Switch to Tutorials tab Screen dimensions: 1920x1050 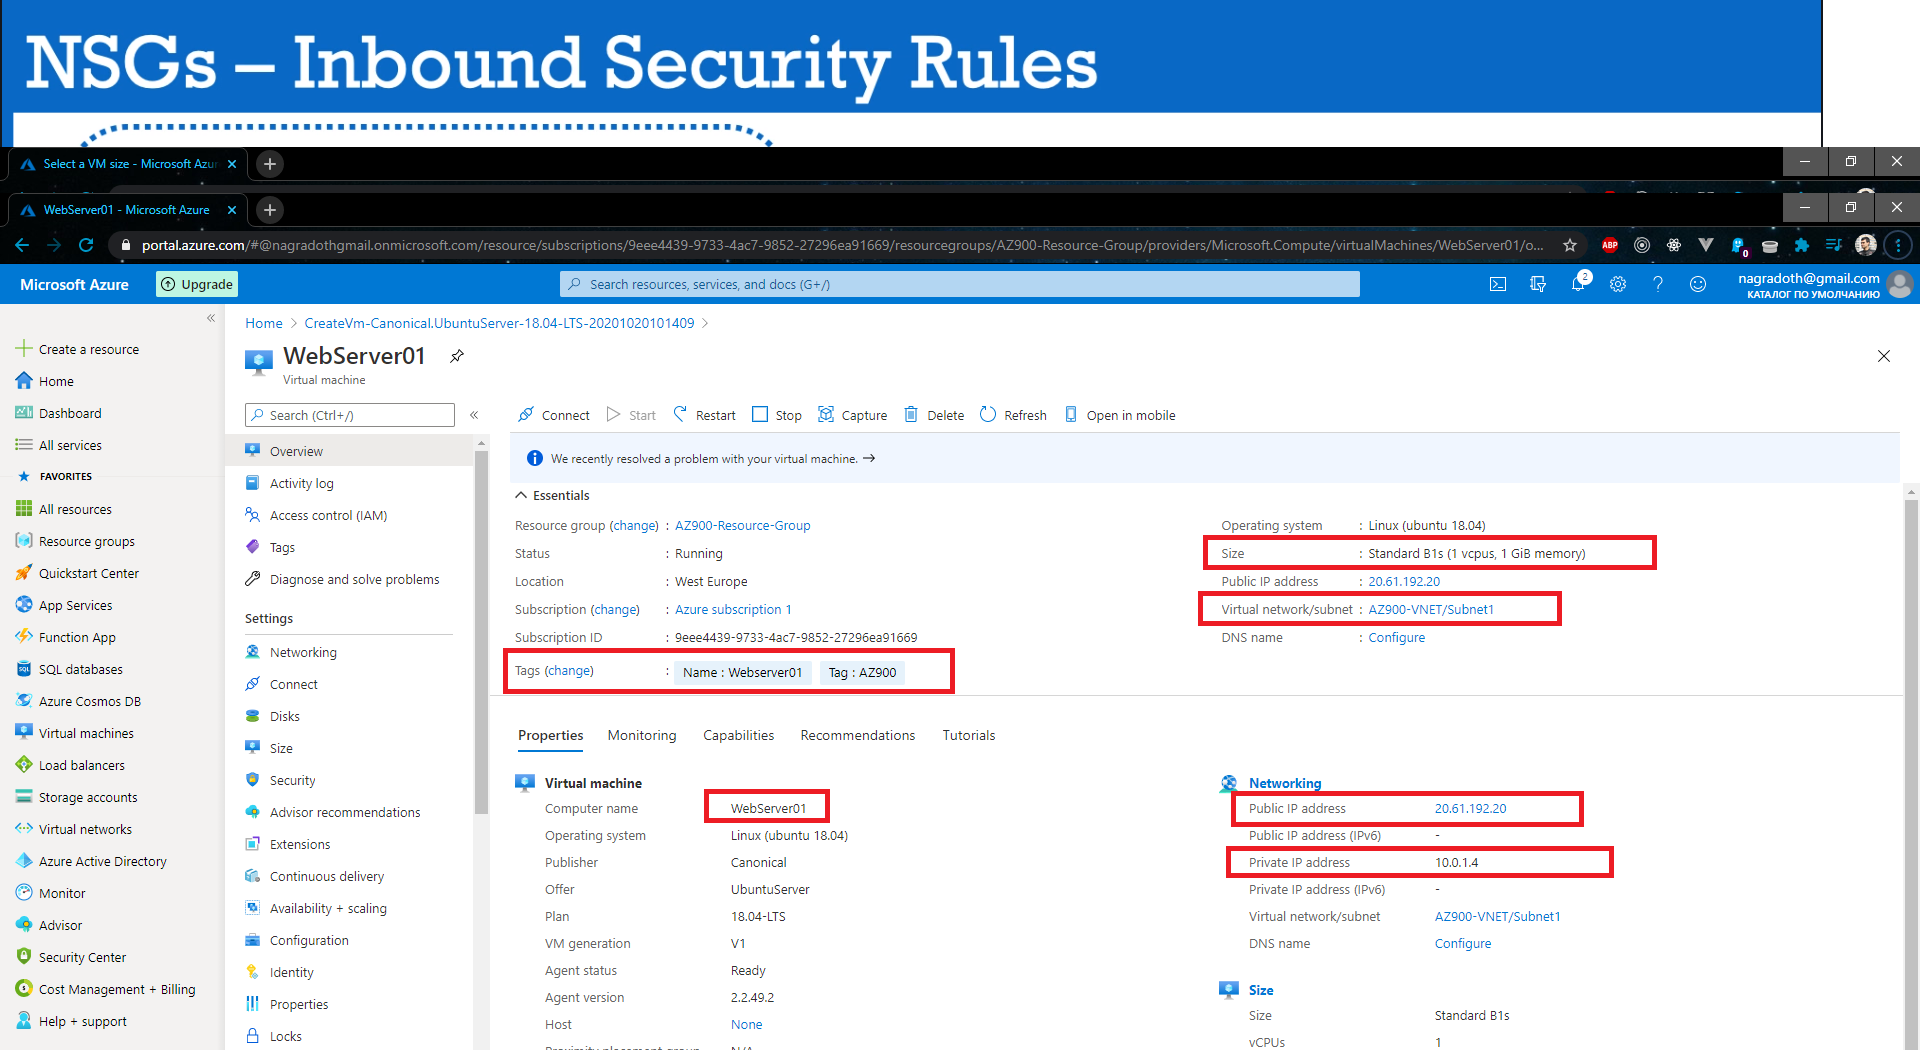(x=969, y=735)
